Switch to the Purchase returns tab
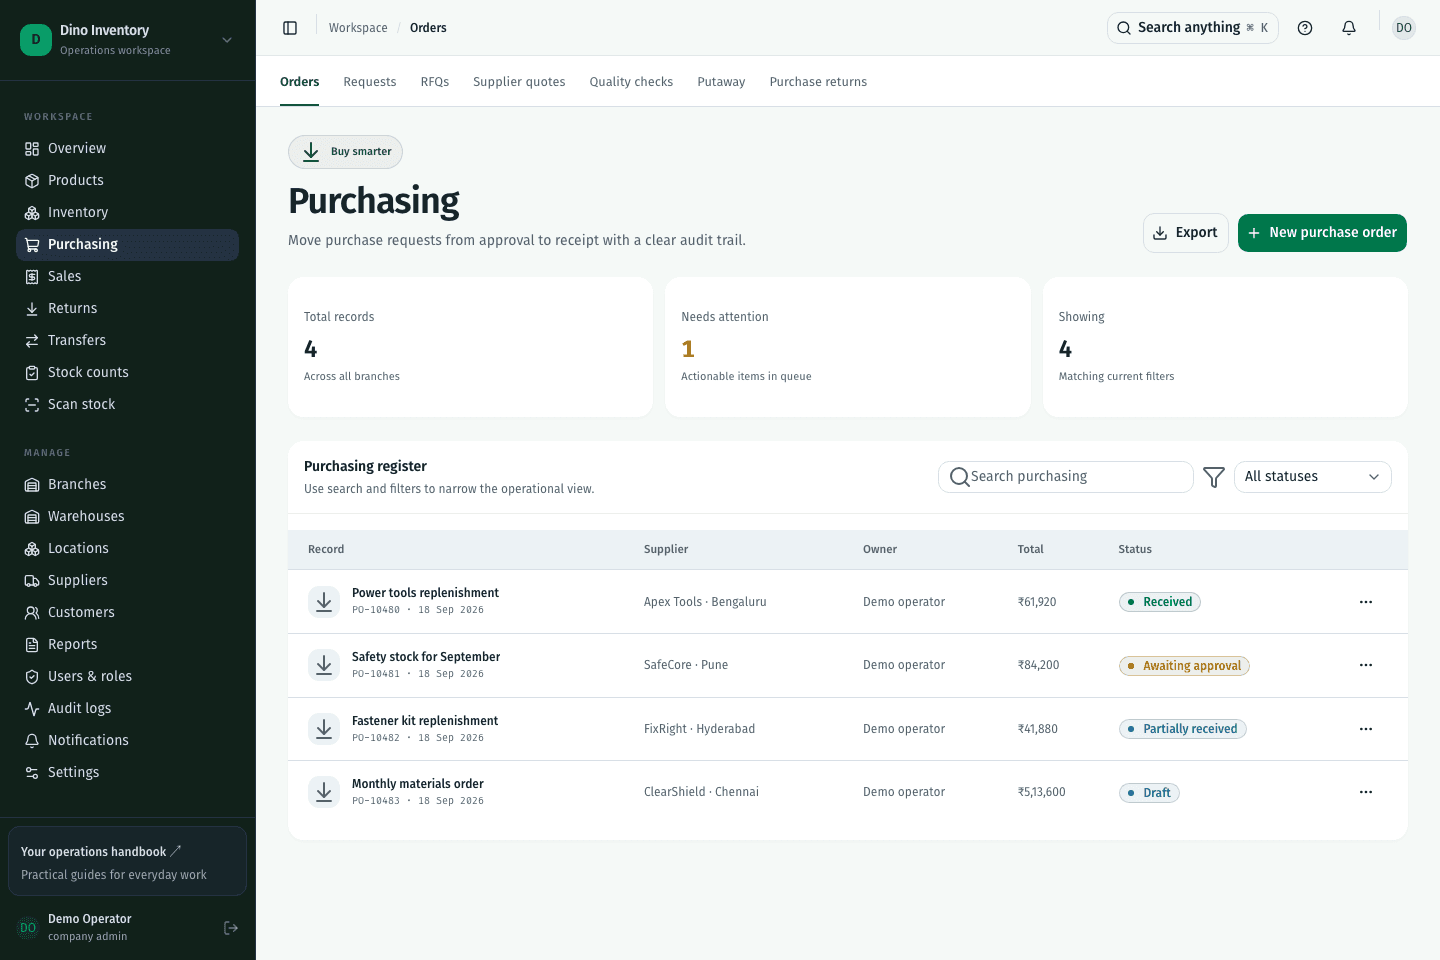Screen dimensions: 1440x960 (x=818, y=82)
